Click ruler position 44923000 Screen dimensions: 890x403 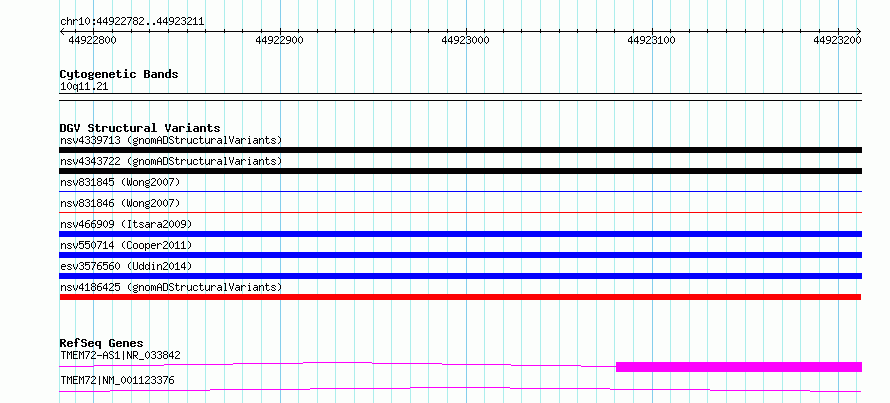pyautogui.click(x=465, y=40)
